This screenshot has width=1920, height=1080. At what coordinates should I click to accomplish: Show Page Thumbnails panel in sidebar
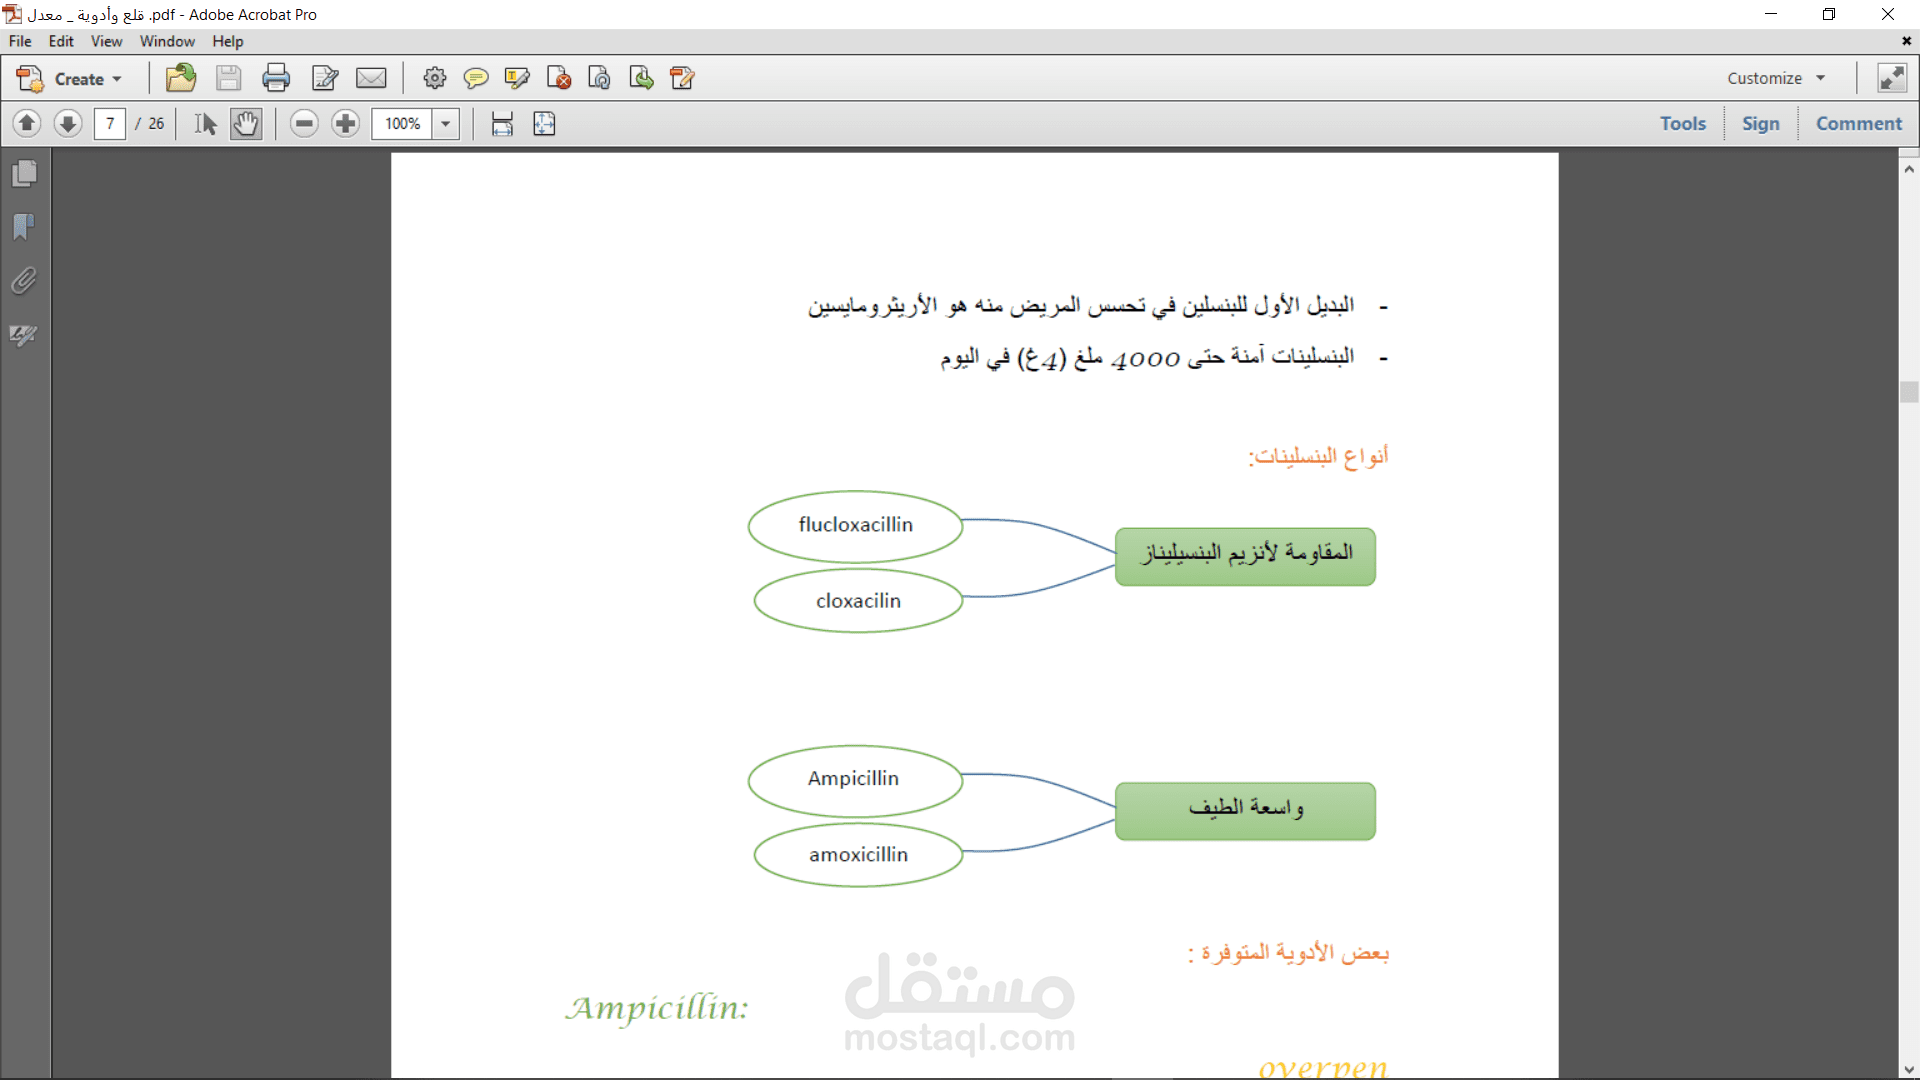(25, 174)
